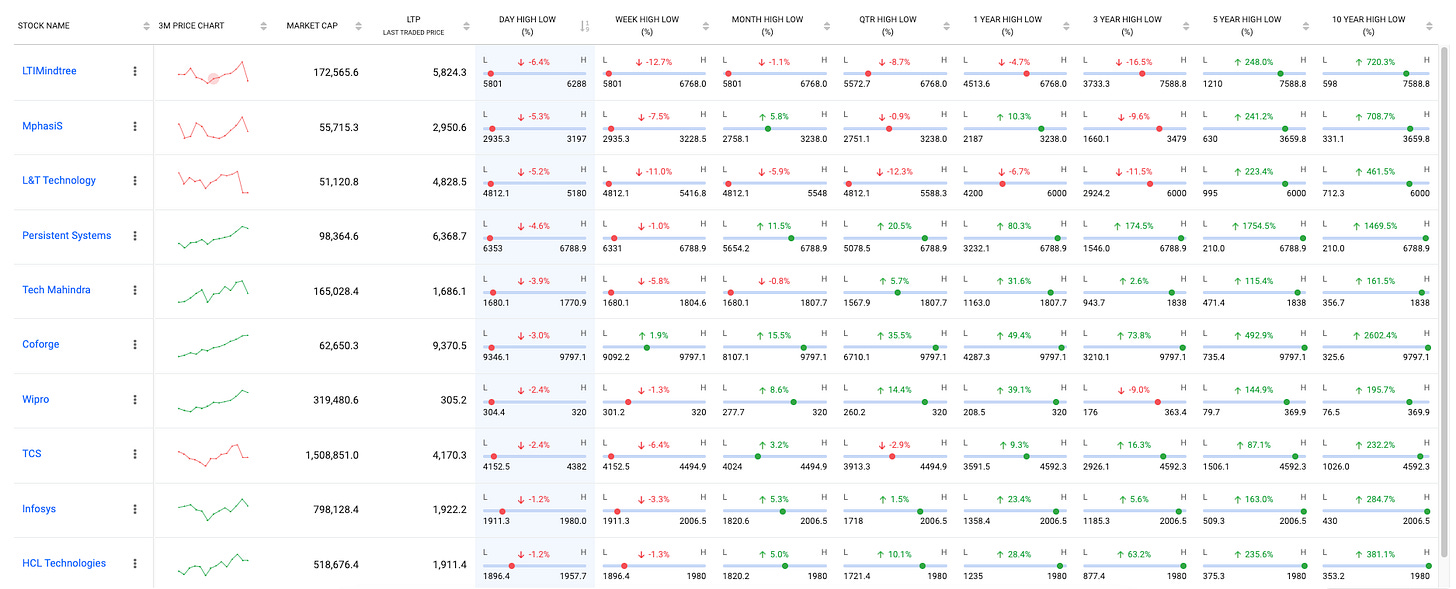The width and height of the screenshot is (1456, 589).
Task: Click the LTP Last Traded Price header
Action: (x=413, y=26)
